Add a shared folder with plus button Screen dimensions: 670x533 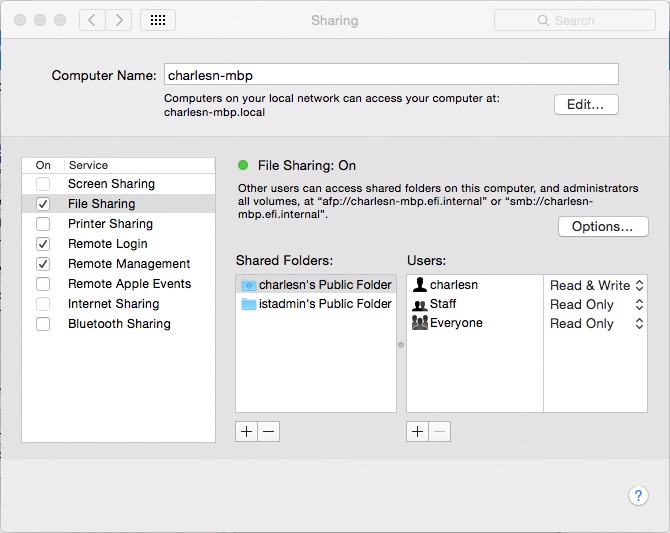[247, 431]
